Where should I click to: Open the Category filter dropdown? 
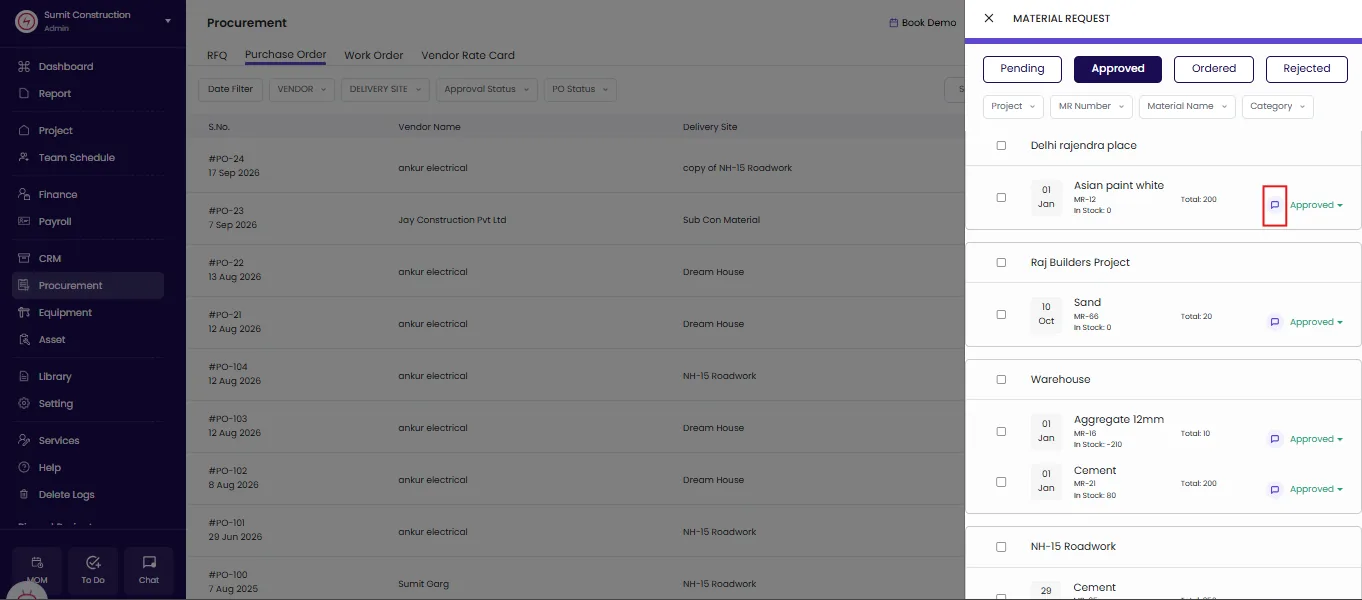pos(1277,106)
